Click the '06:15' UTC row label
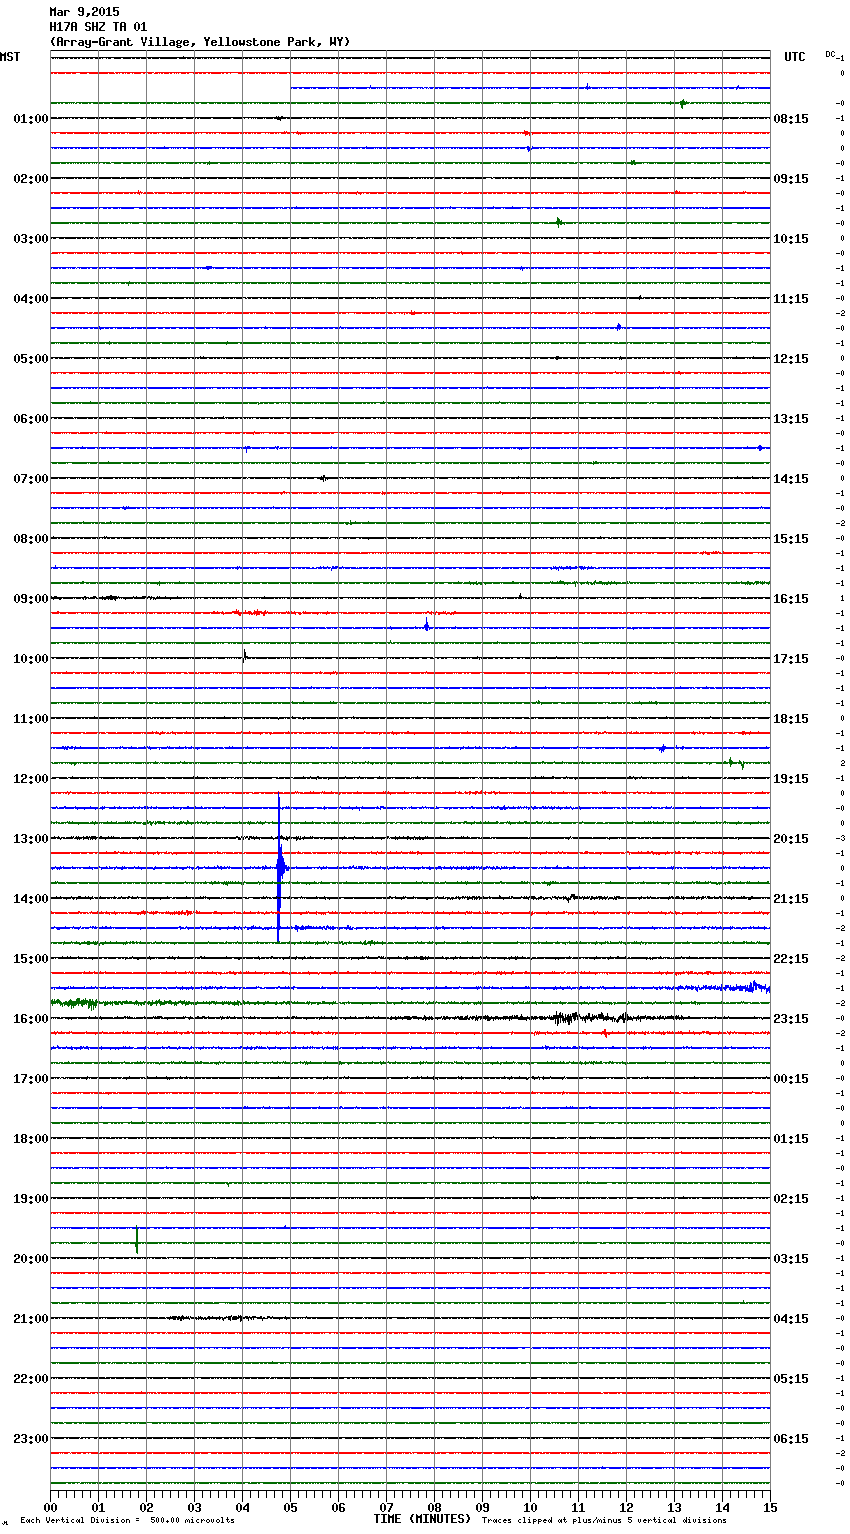 [x=791, y=1439]
